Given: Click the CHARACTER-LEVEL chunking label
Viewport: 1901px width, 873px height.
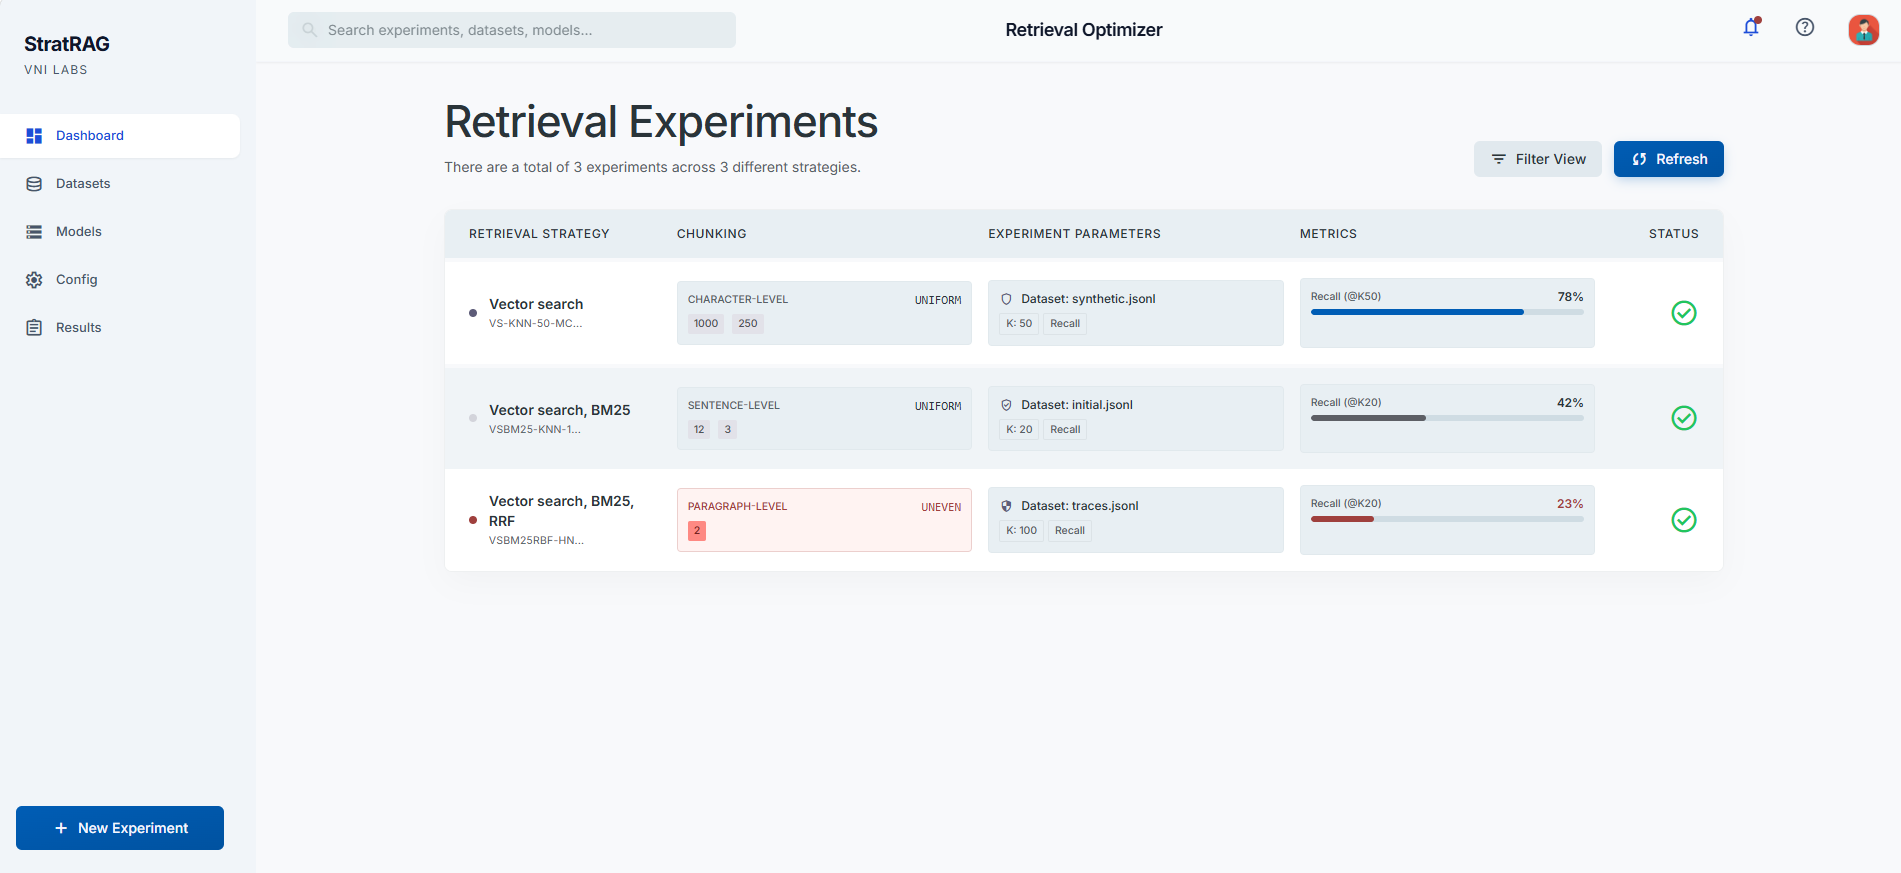Looking at the screenshot, I should point(738,300).
